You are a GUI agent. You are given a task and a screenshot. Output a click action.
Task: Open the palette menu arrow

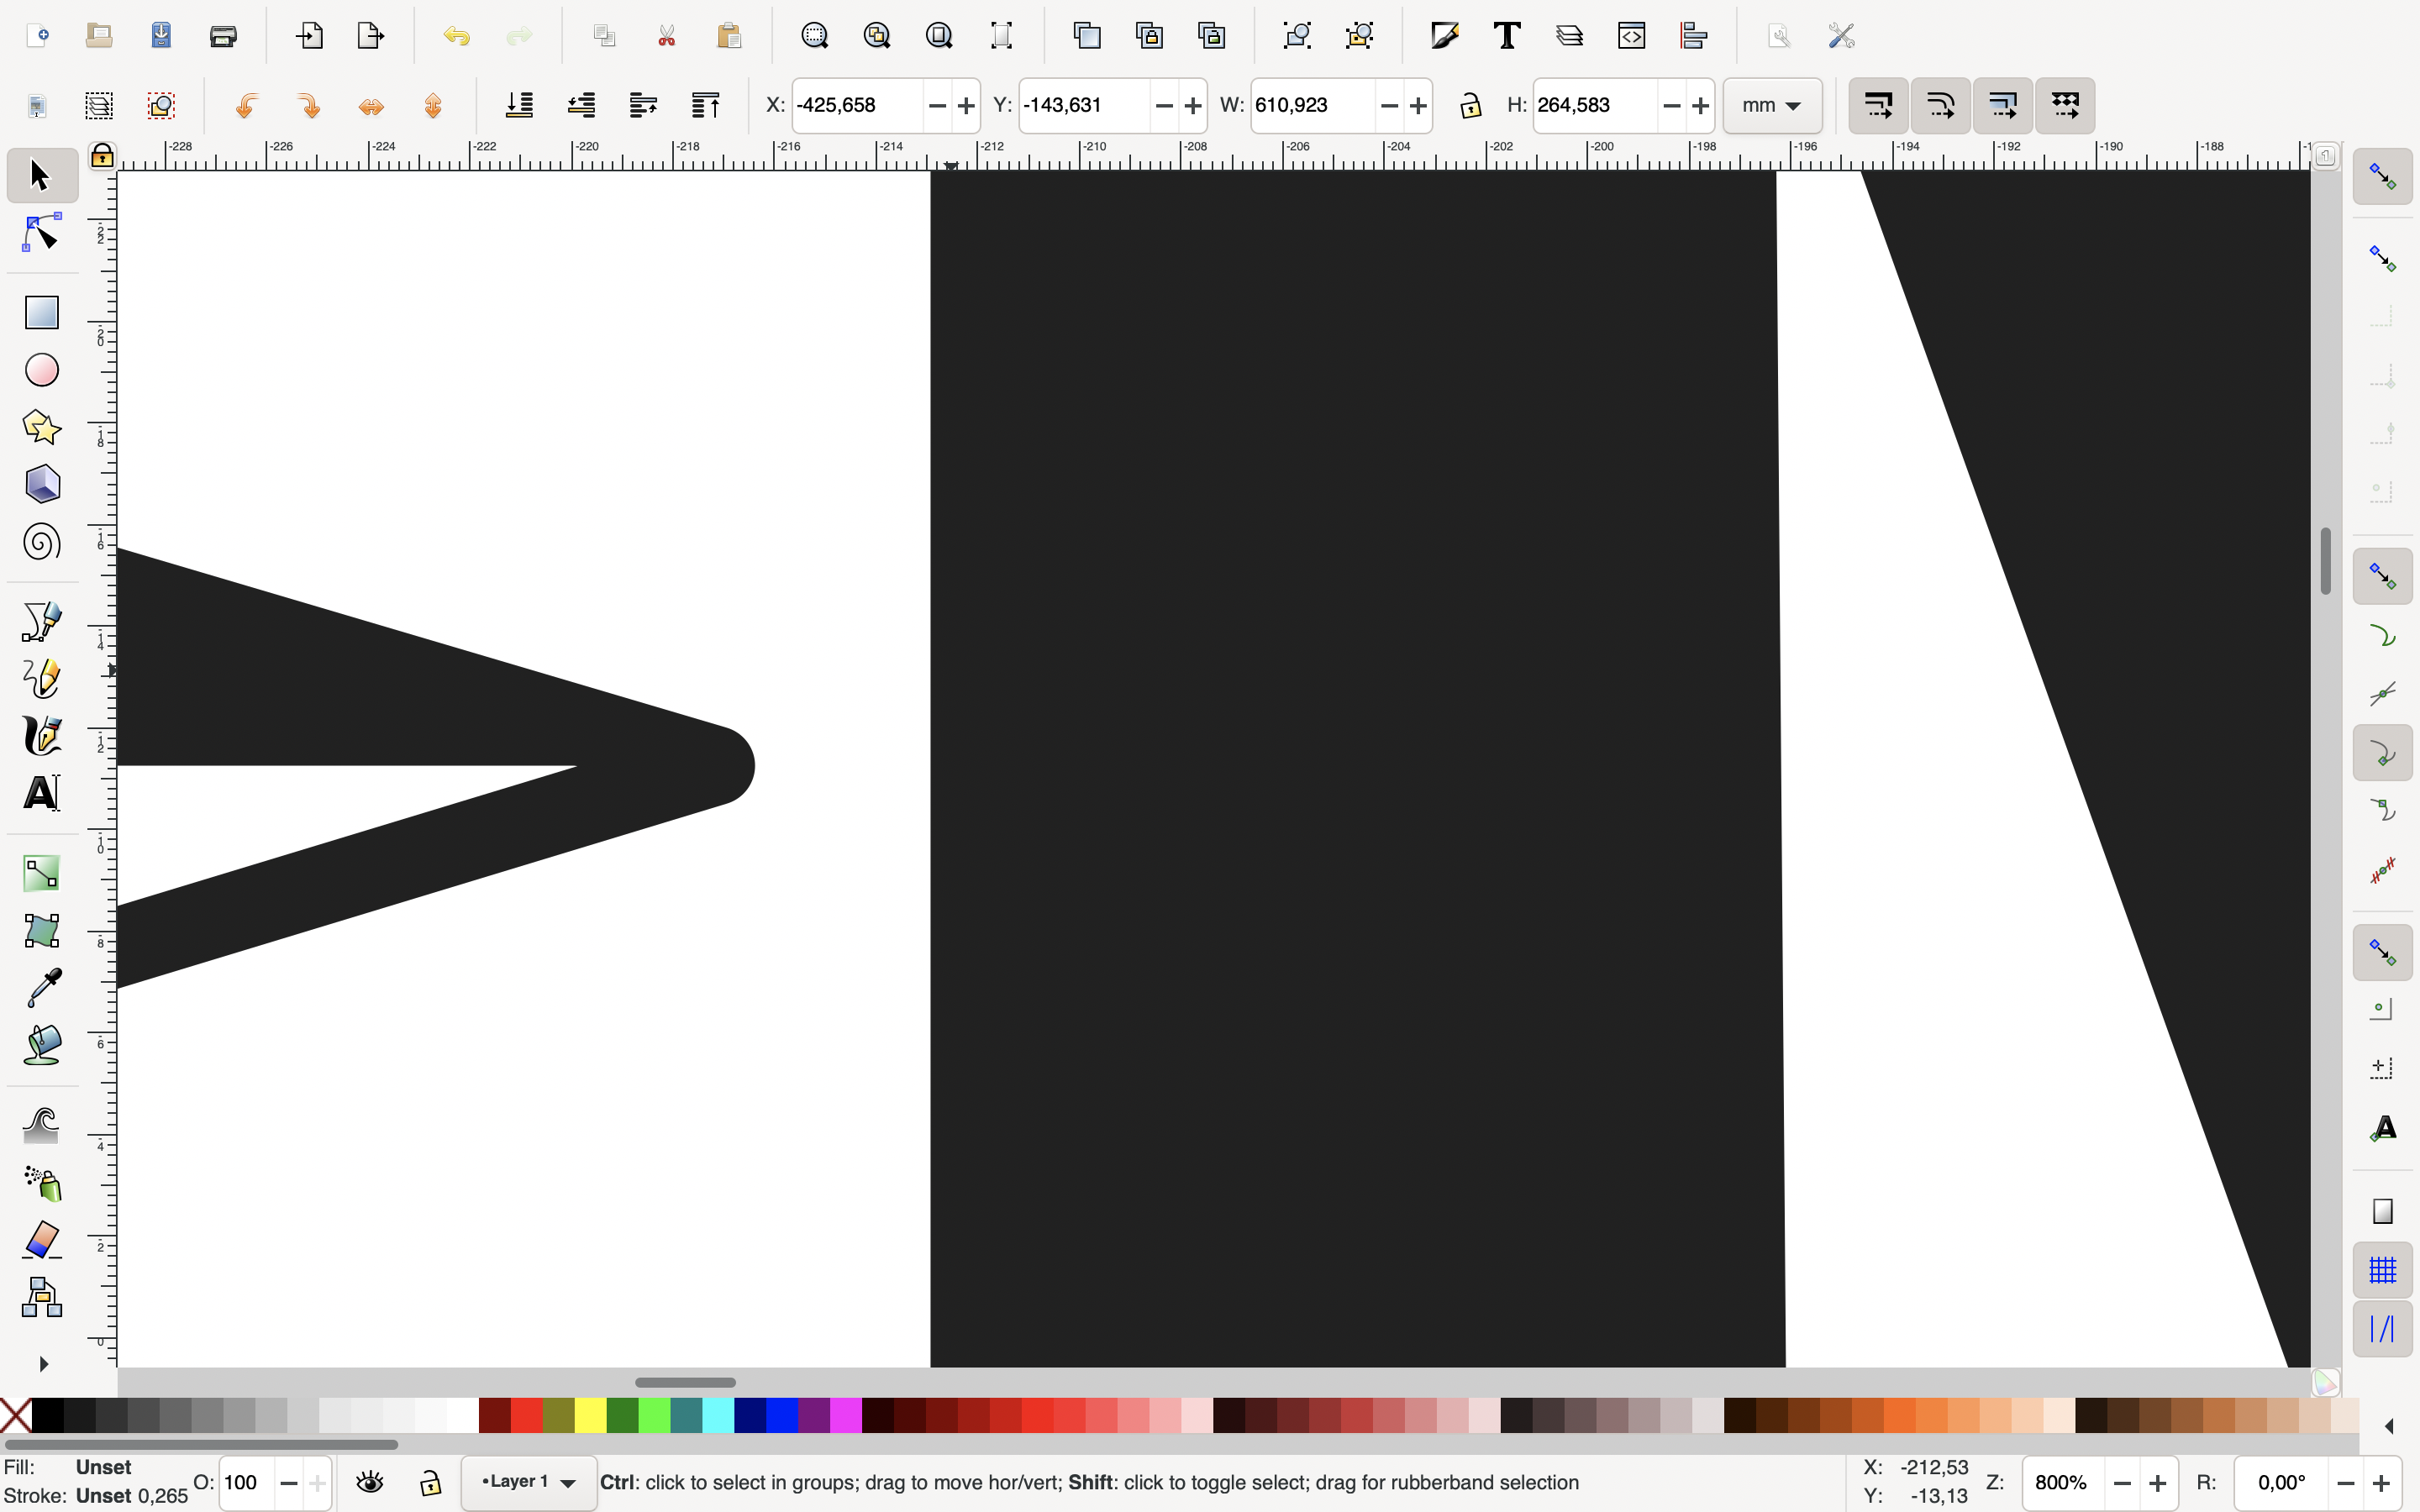pyautogui.click(x=2389, y=1426)
